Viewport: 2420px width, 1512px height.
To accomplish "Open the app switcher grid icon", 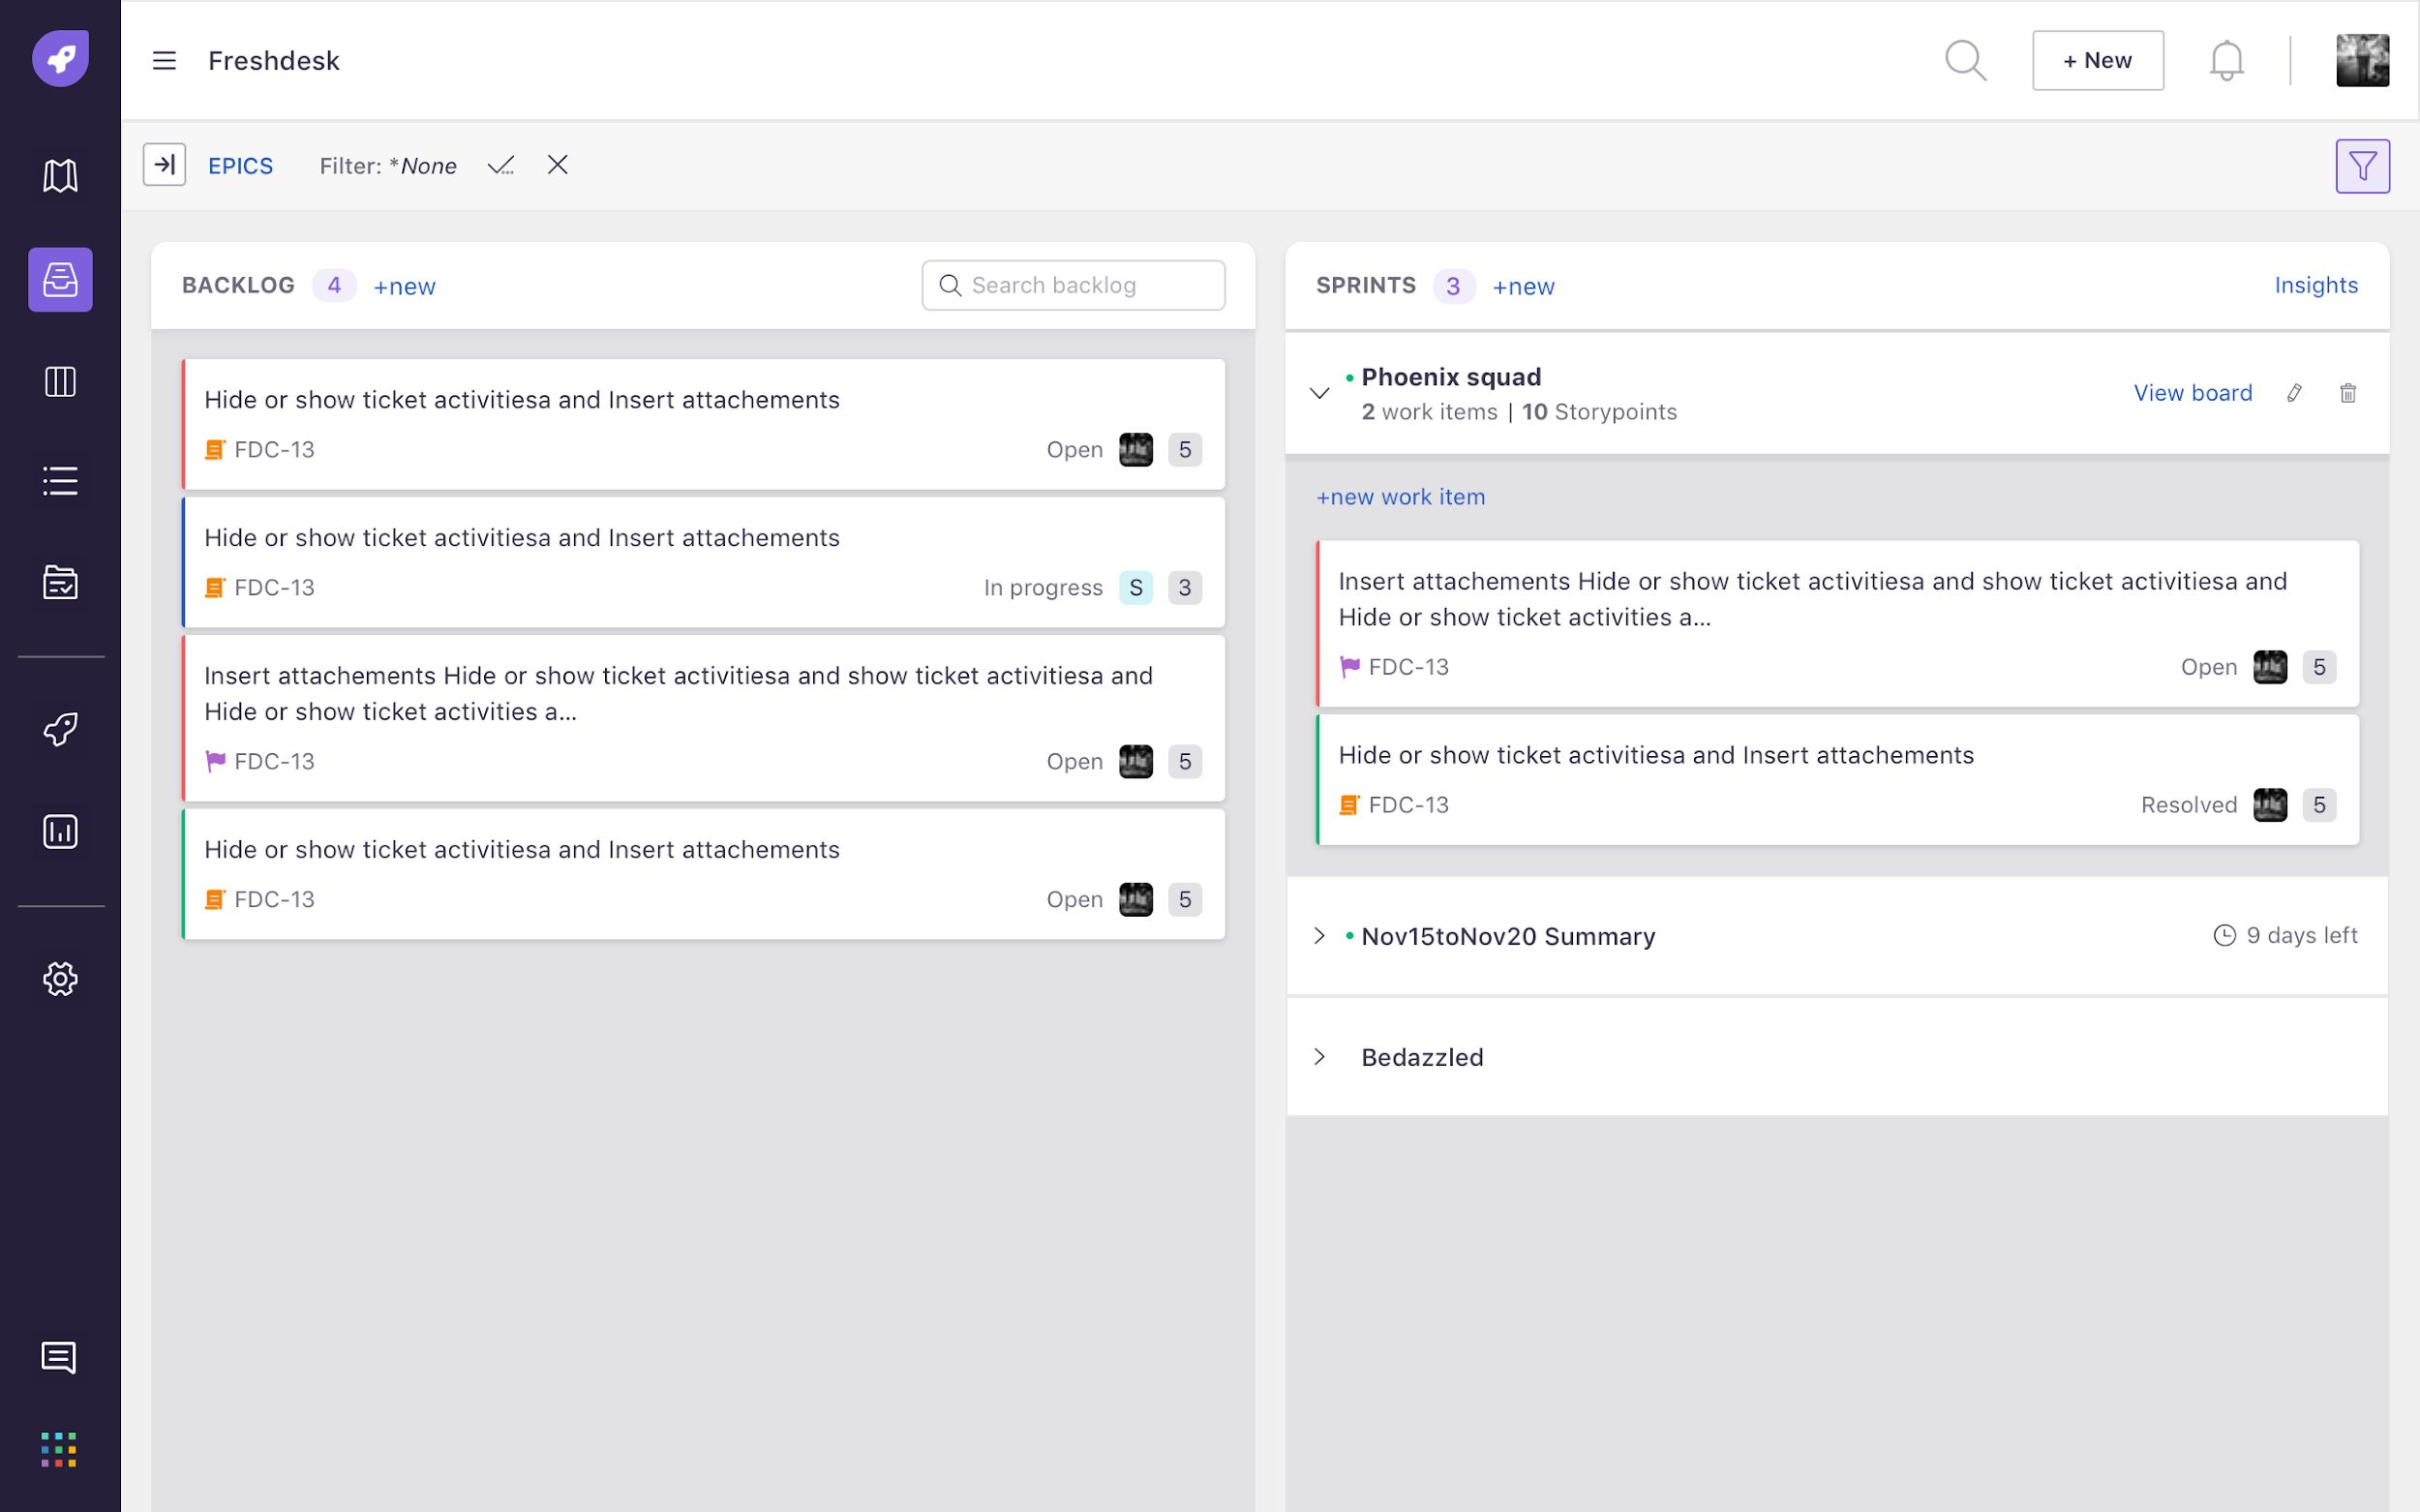I will [59, 1449].
